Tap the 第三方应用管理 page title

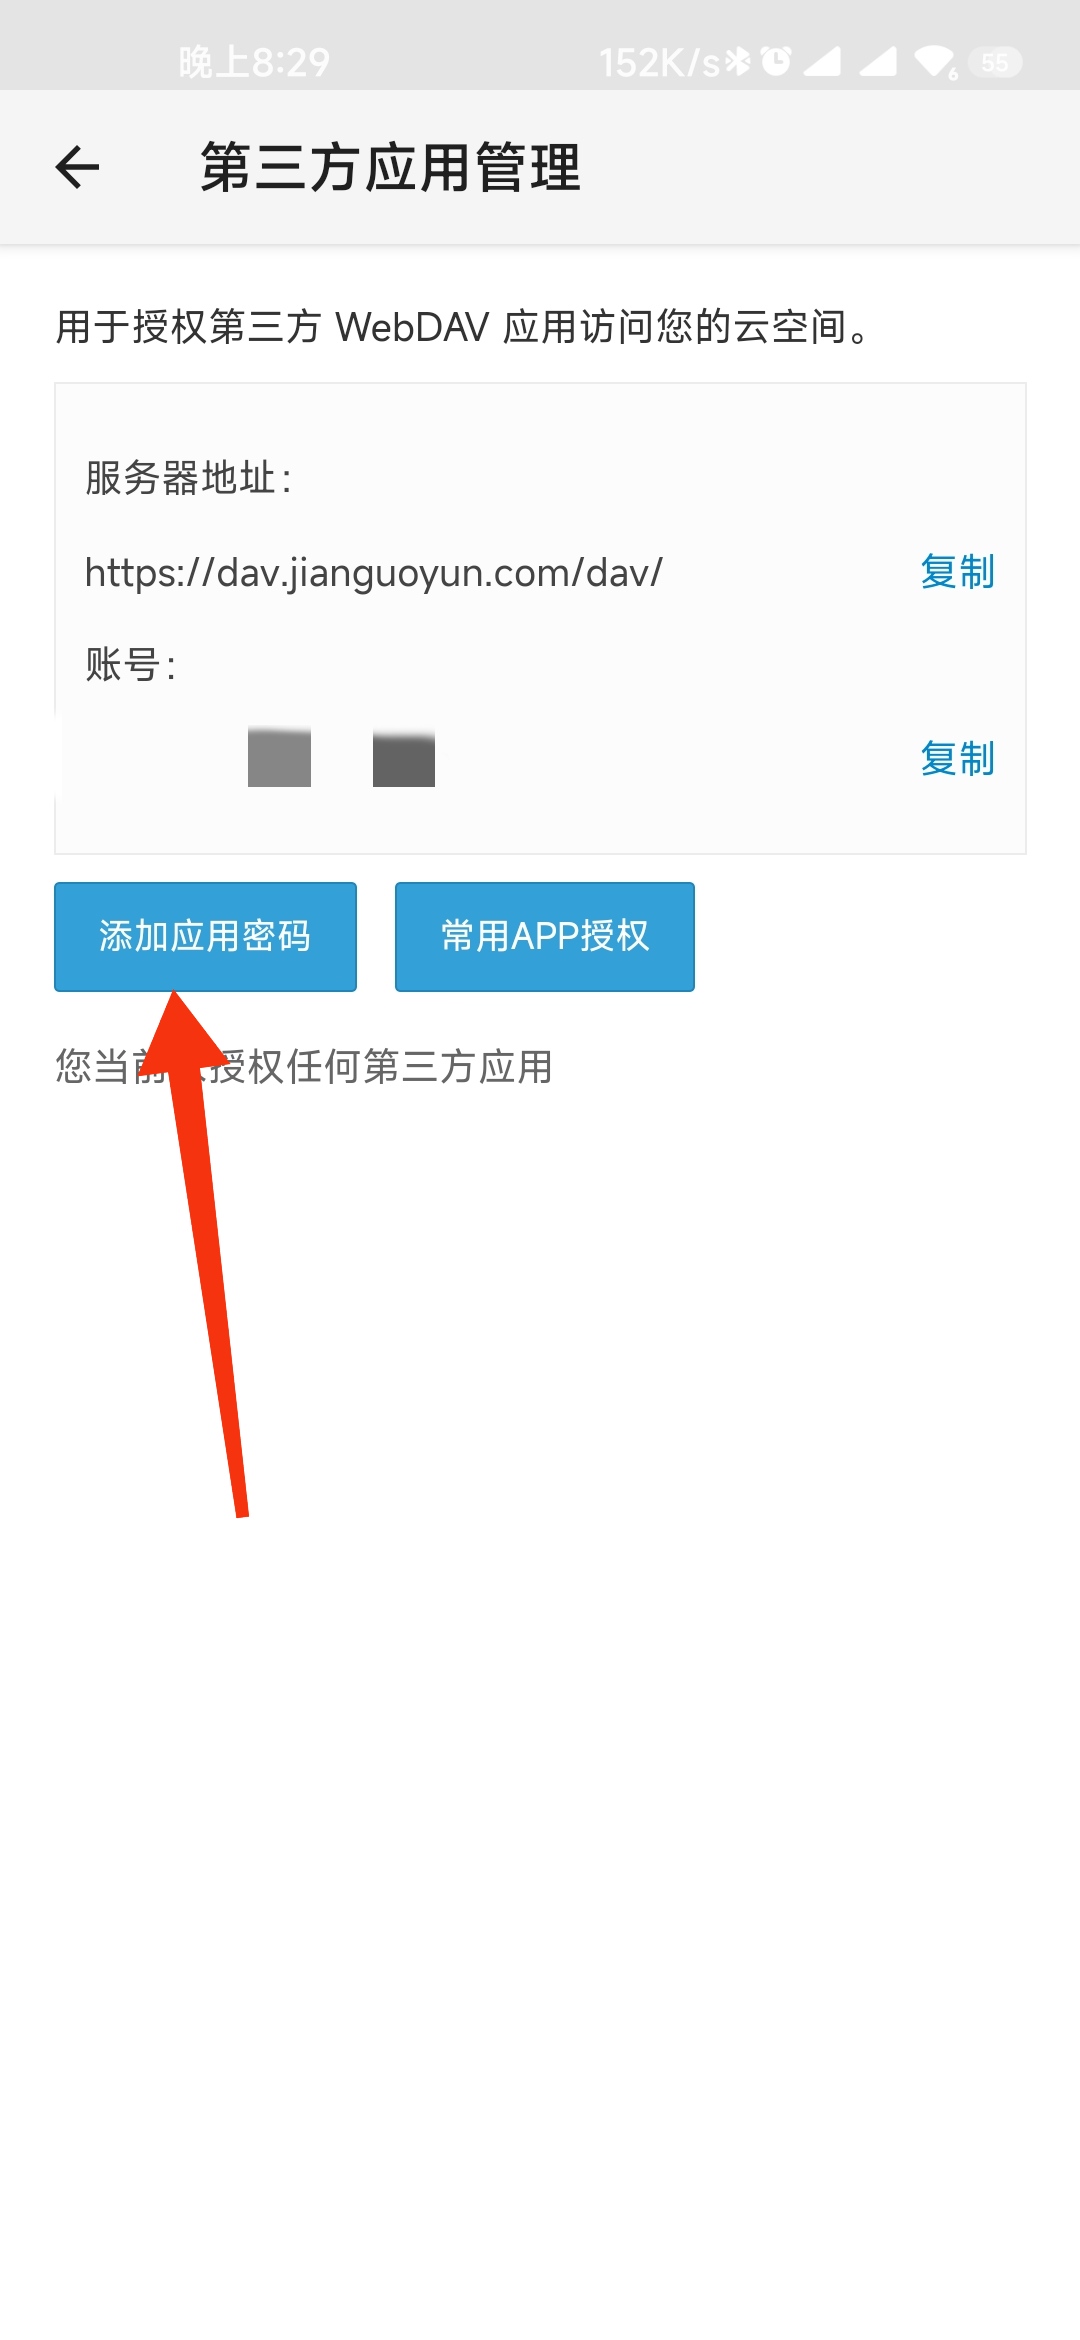(x=390, y=167)
